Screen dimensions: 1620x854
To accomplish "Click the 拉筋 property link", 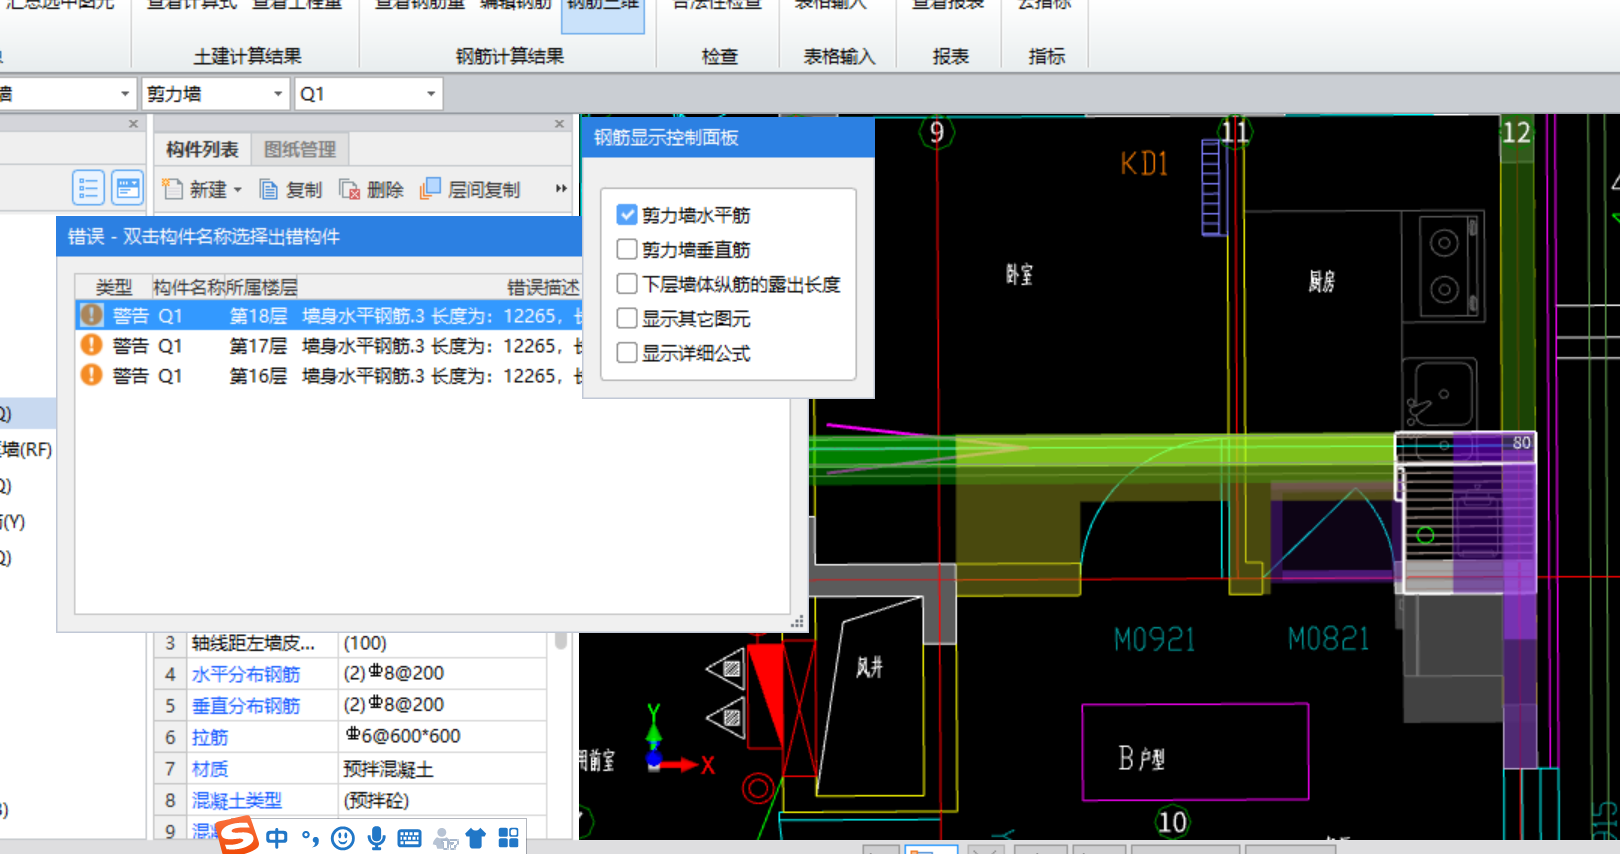I will tap(210, 737).
